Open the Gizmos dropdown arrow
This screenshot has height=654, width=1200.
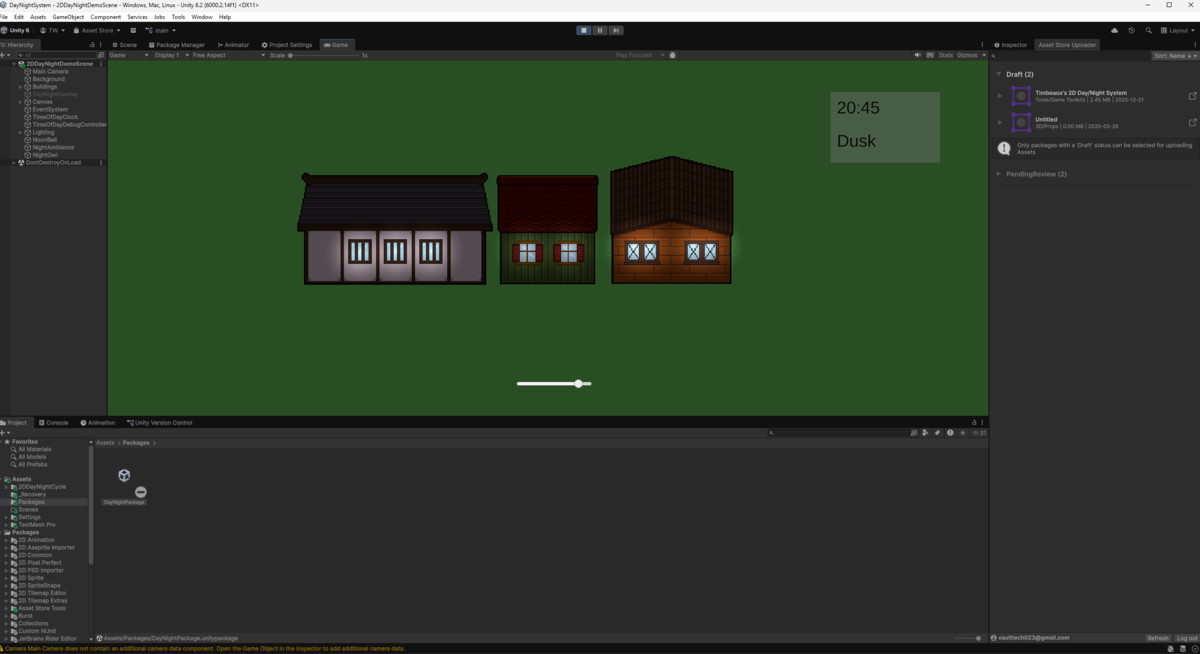click(x=983, y=55)
